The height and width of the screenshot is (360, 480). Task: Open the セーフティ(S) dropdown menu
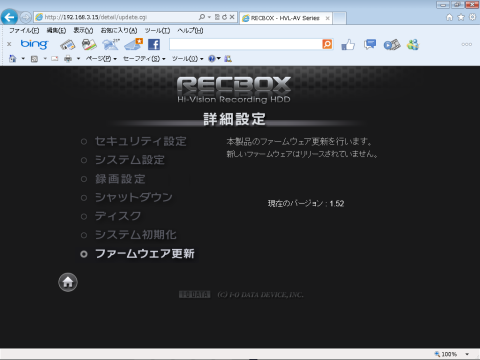coord(144,59)
